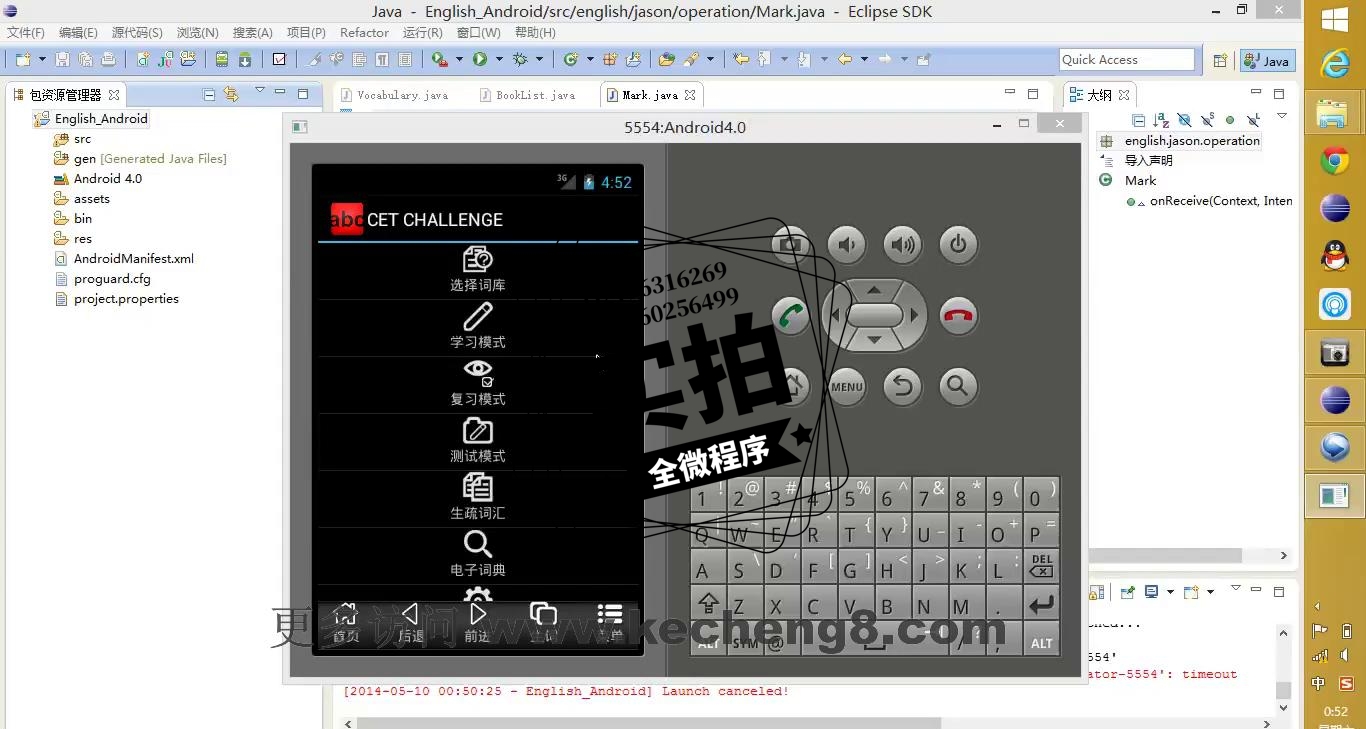Open the Android SDK Manager icon
This screenshot has width=1366, height=729.
(245, 59)
